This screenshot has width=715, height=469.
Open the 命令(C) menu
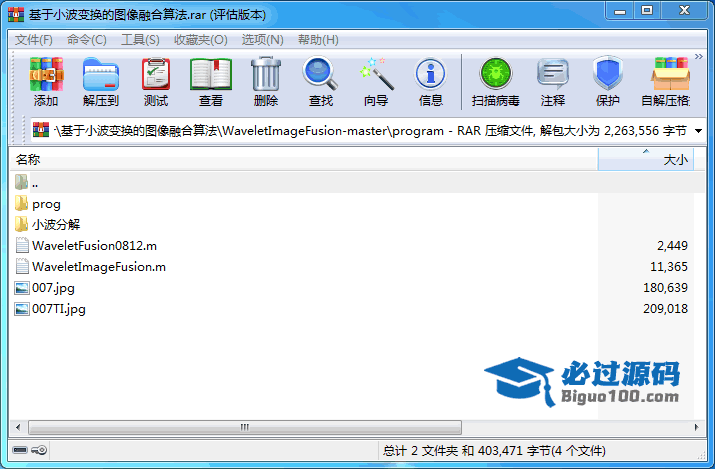[87, 40]
